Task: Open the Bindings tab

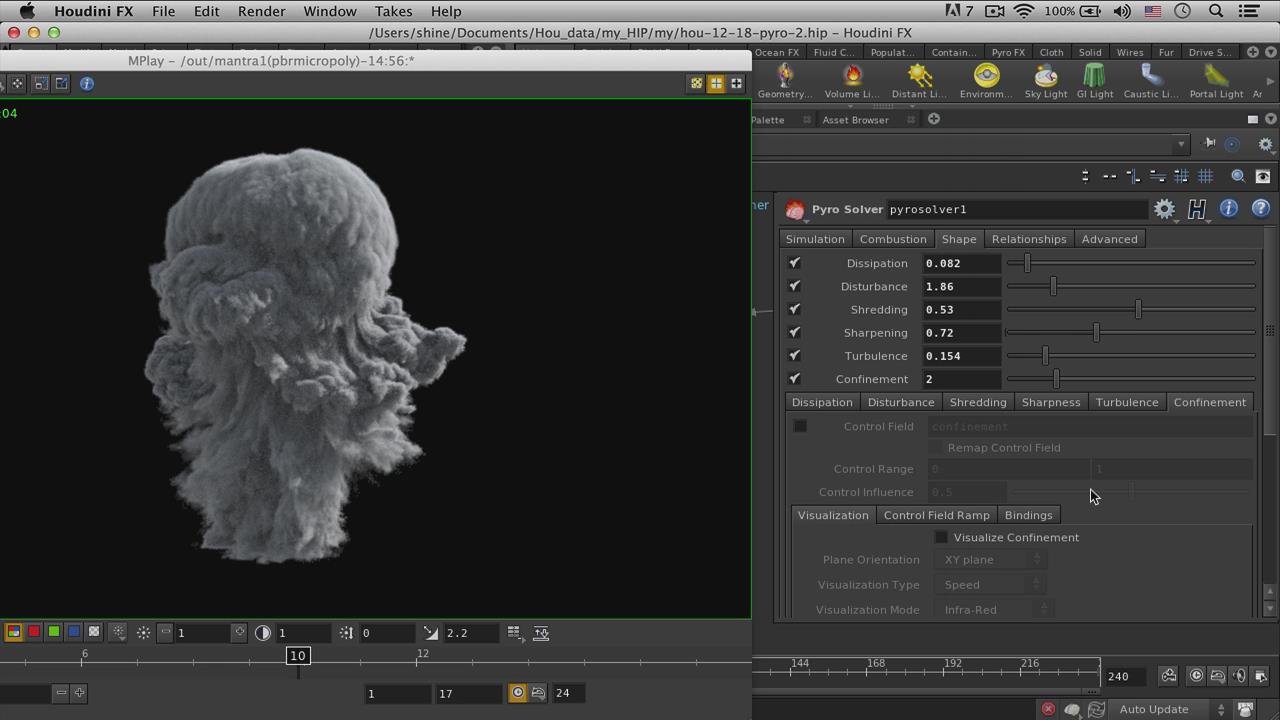Action: 1028,515
